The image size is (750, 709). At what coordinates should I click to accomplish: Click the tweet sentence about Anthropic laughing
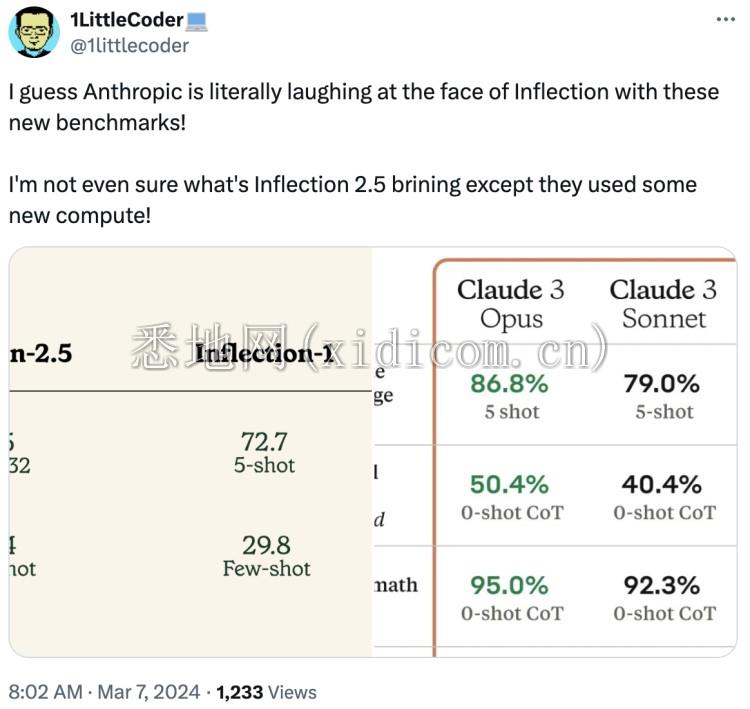[x=363, y=106]
